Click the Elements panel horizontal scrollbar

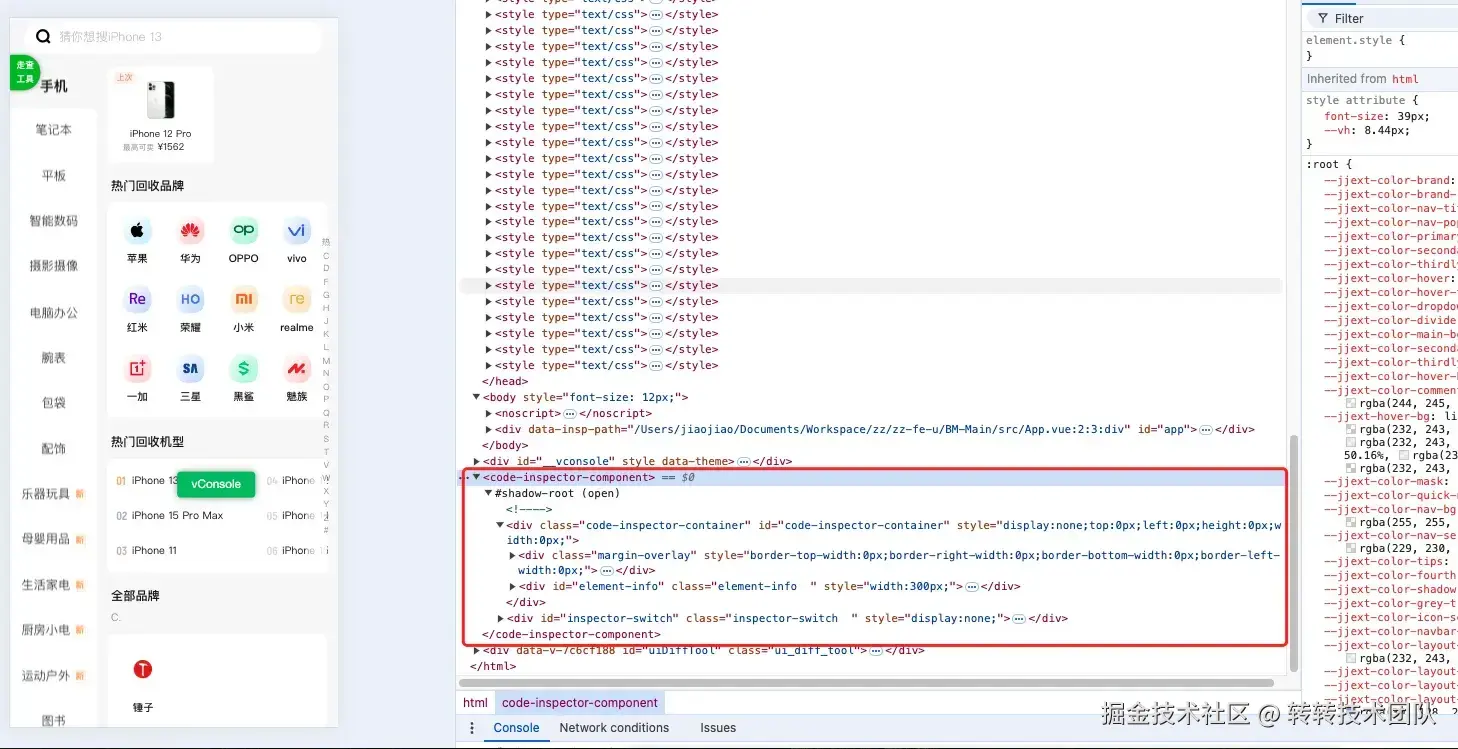[865, 683]
